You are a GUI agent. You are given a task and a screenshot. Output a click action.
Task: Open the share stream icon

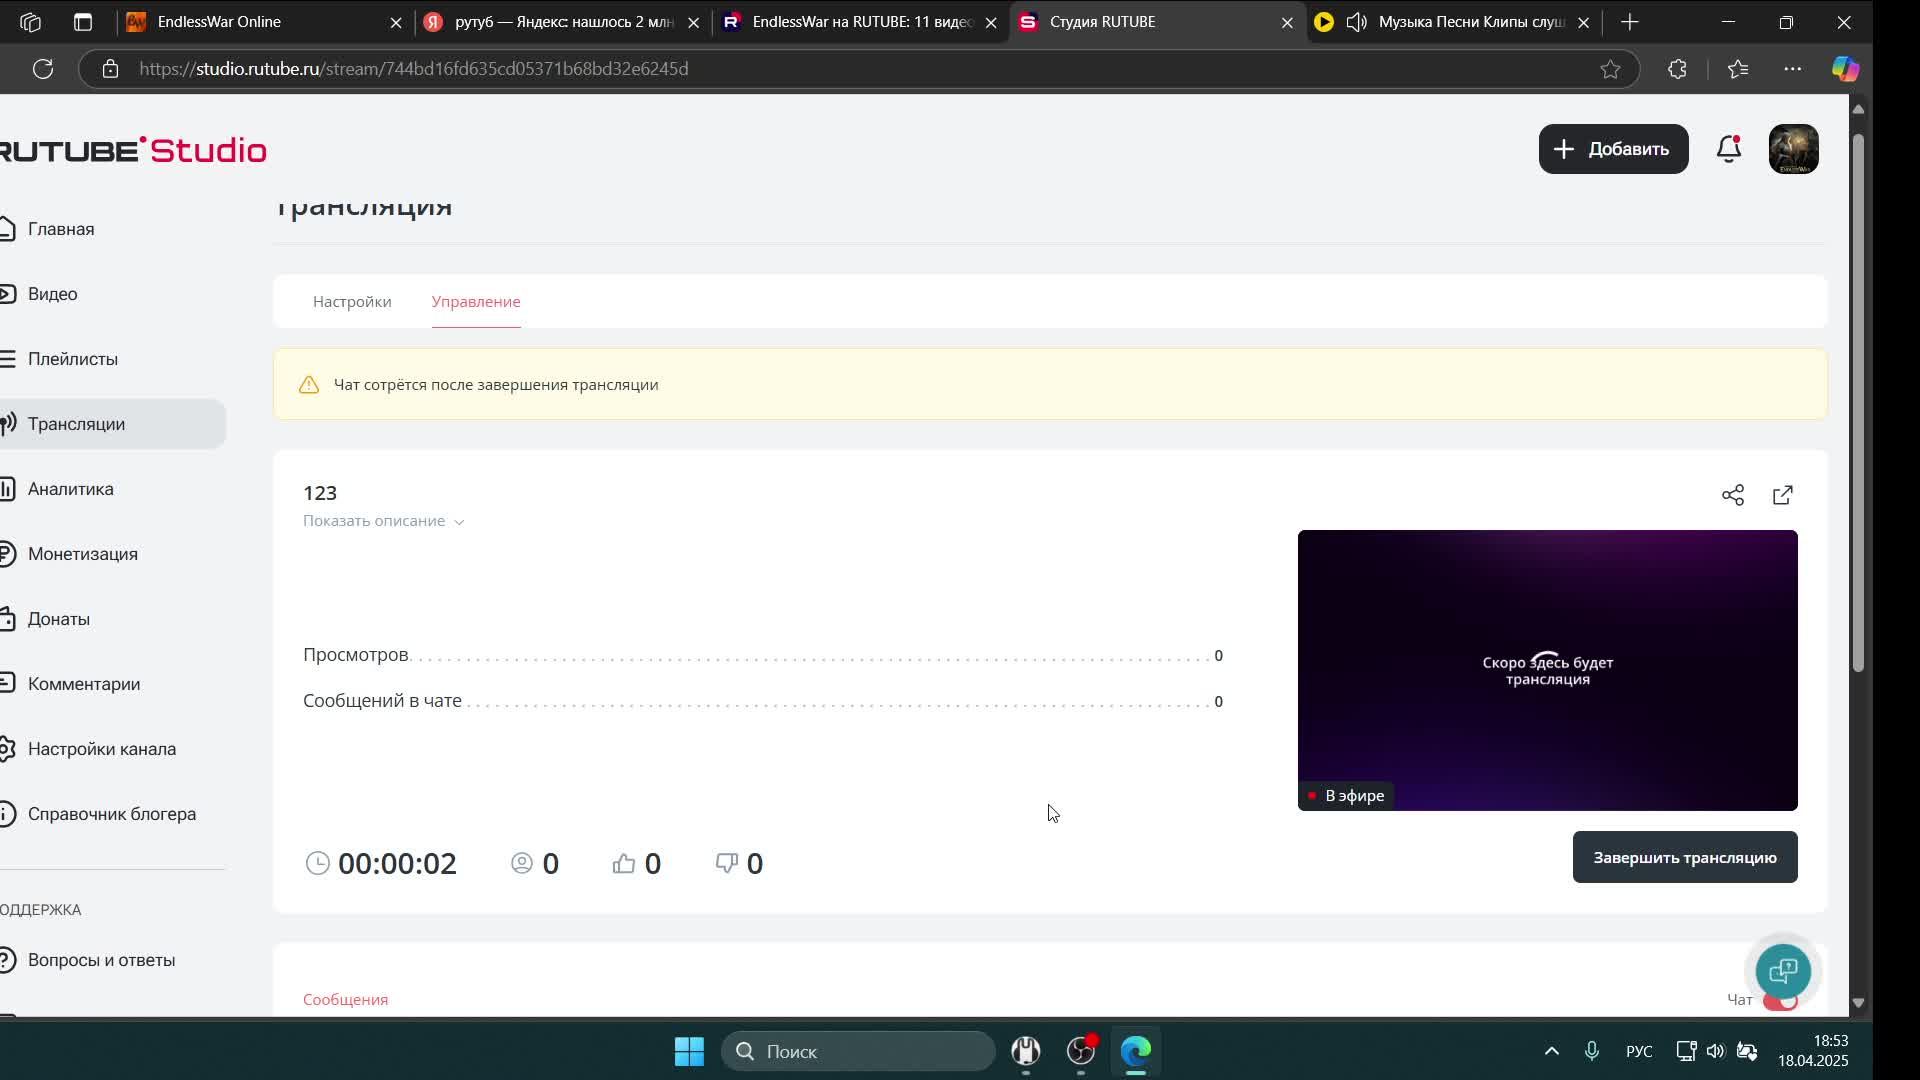click(x=1733, y=495)
